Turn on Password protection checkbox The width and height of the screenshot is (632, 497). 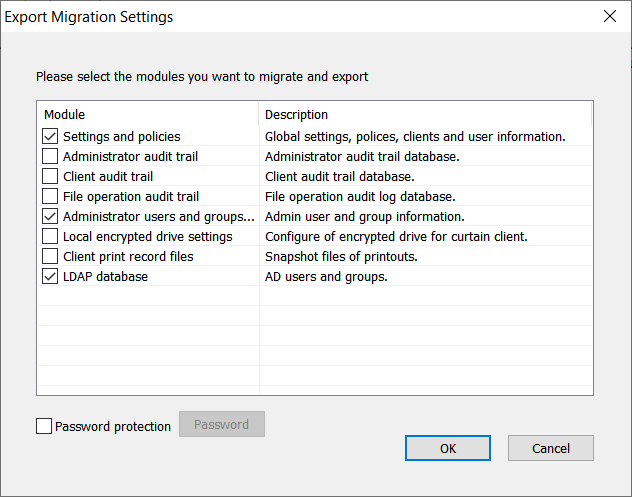(44, 426)
